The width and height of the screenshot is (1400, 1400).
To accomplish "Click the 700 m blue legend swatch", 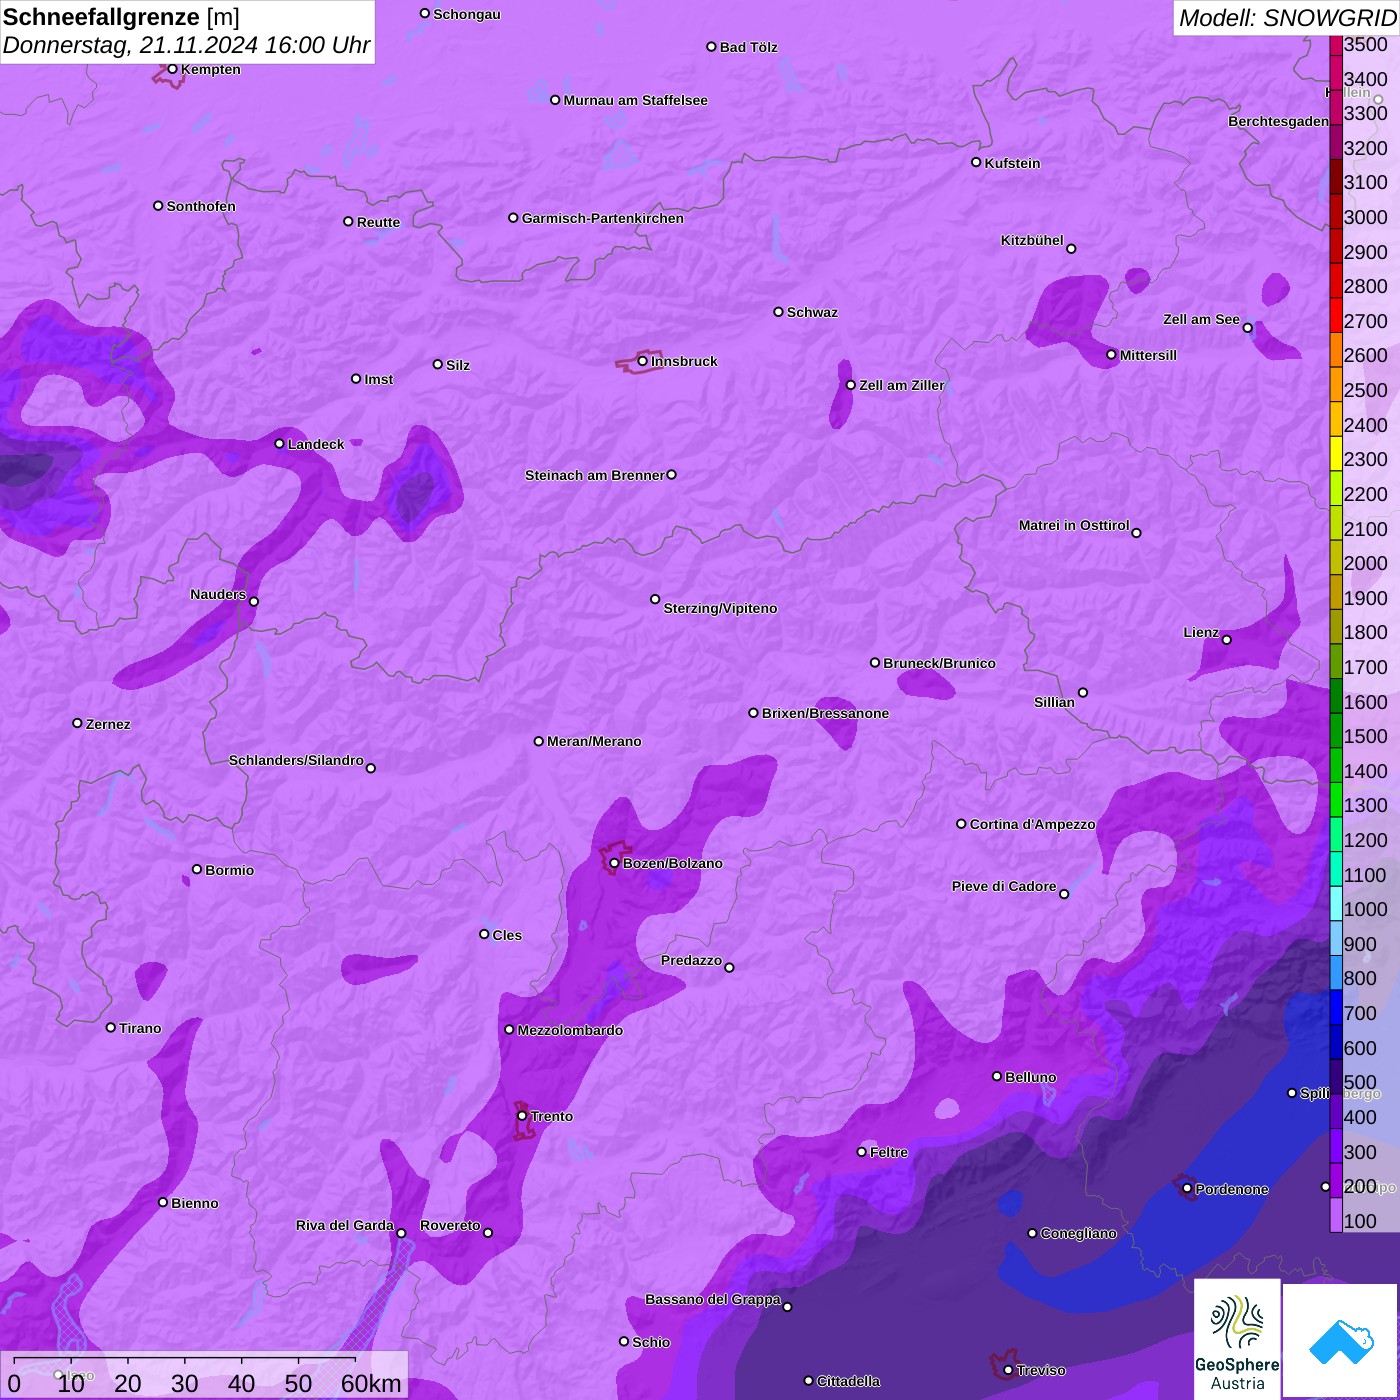I will click(1336, 1006).
